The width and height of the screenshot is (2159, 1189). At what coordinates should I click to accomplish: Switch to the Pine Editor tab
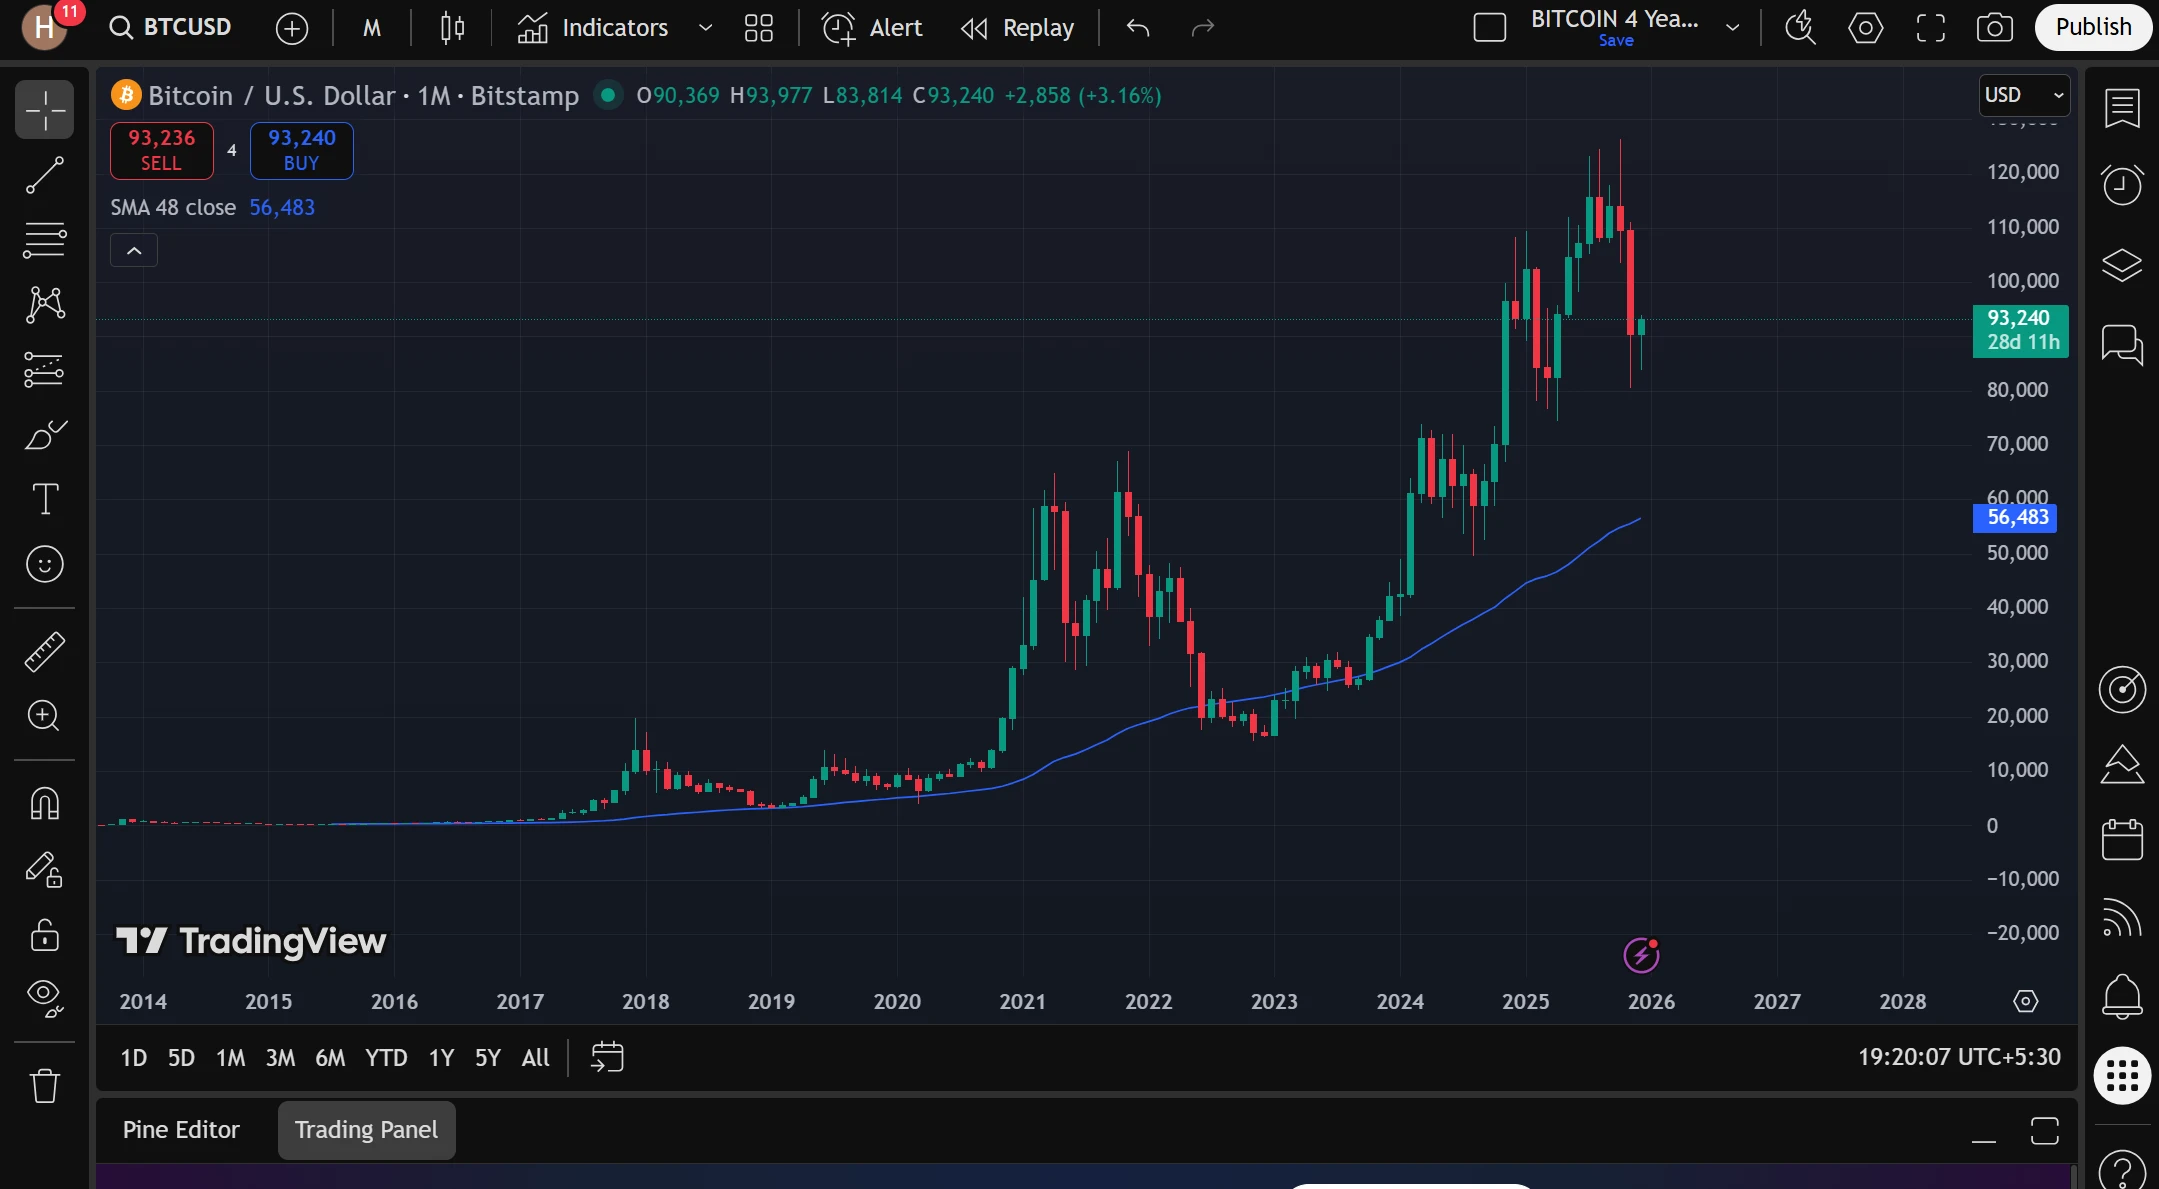click(x=180, y=1130)
